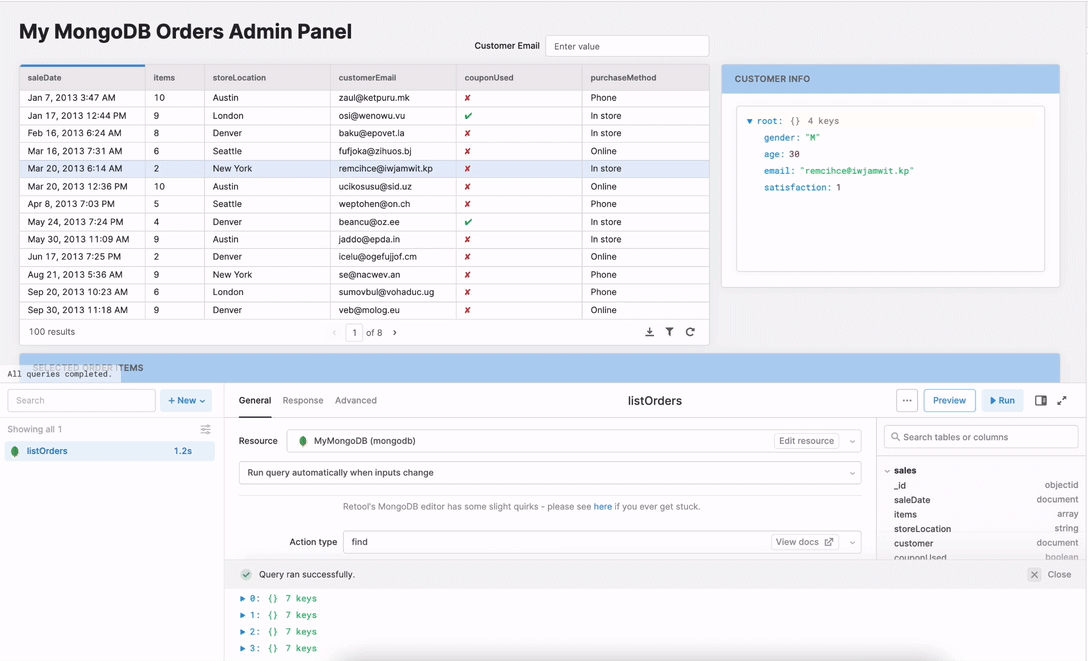The height and width of the screenshot is (661, 1088).
Task: Refresh the orders table
Action: (690, 332)
